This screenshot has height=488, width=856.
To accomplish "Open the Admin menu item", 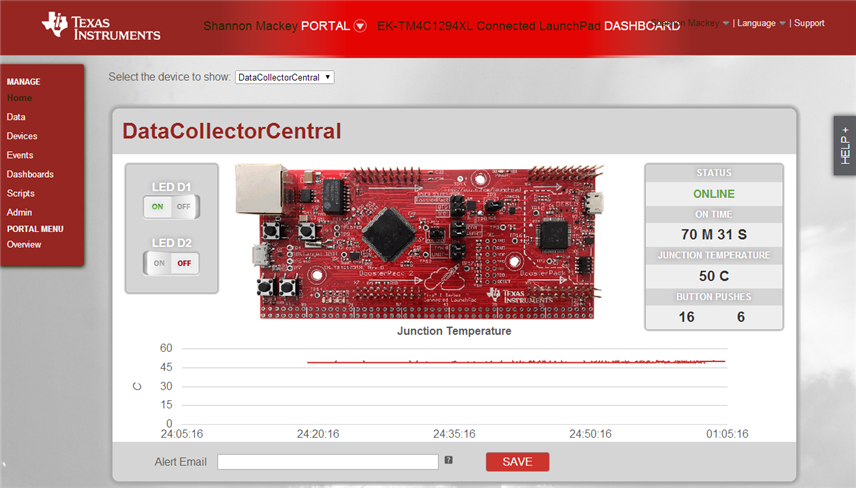I will (19, 212).
